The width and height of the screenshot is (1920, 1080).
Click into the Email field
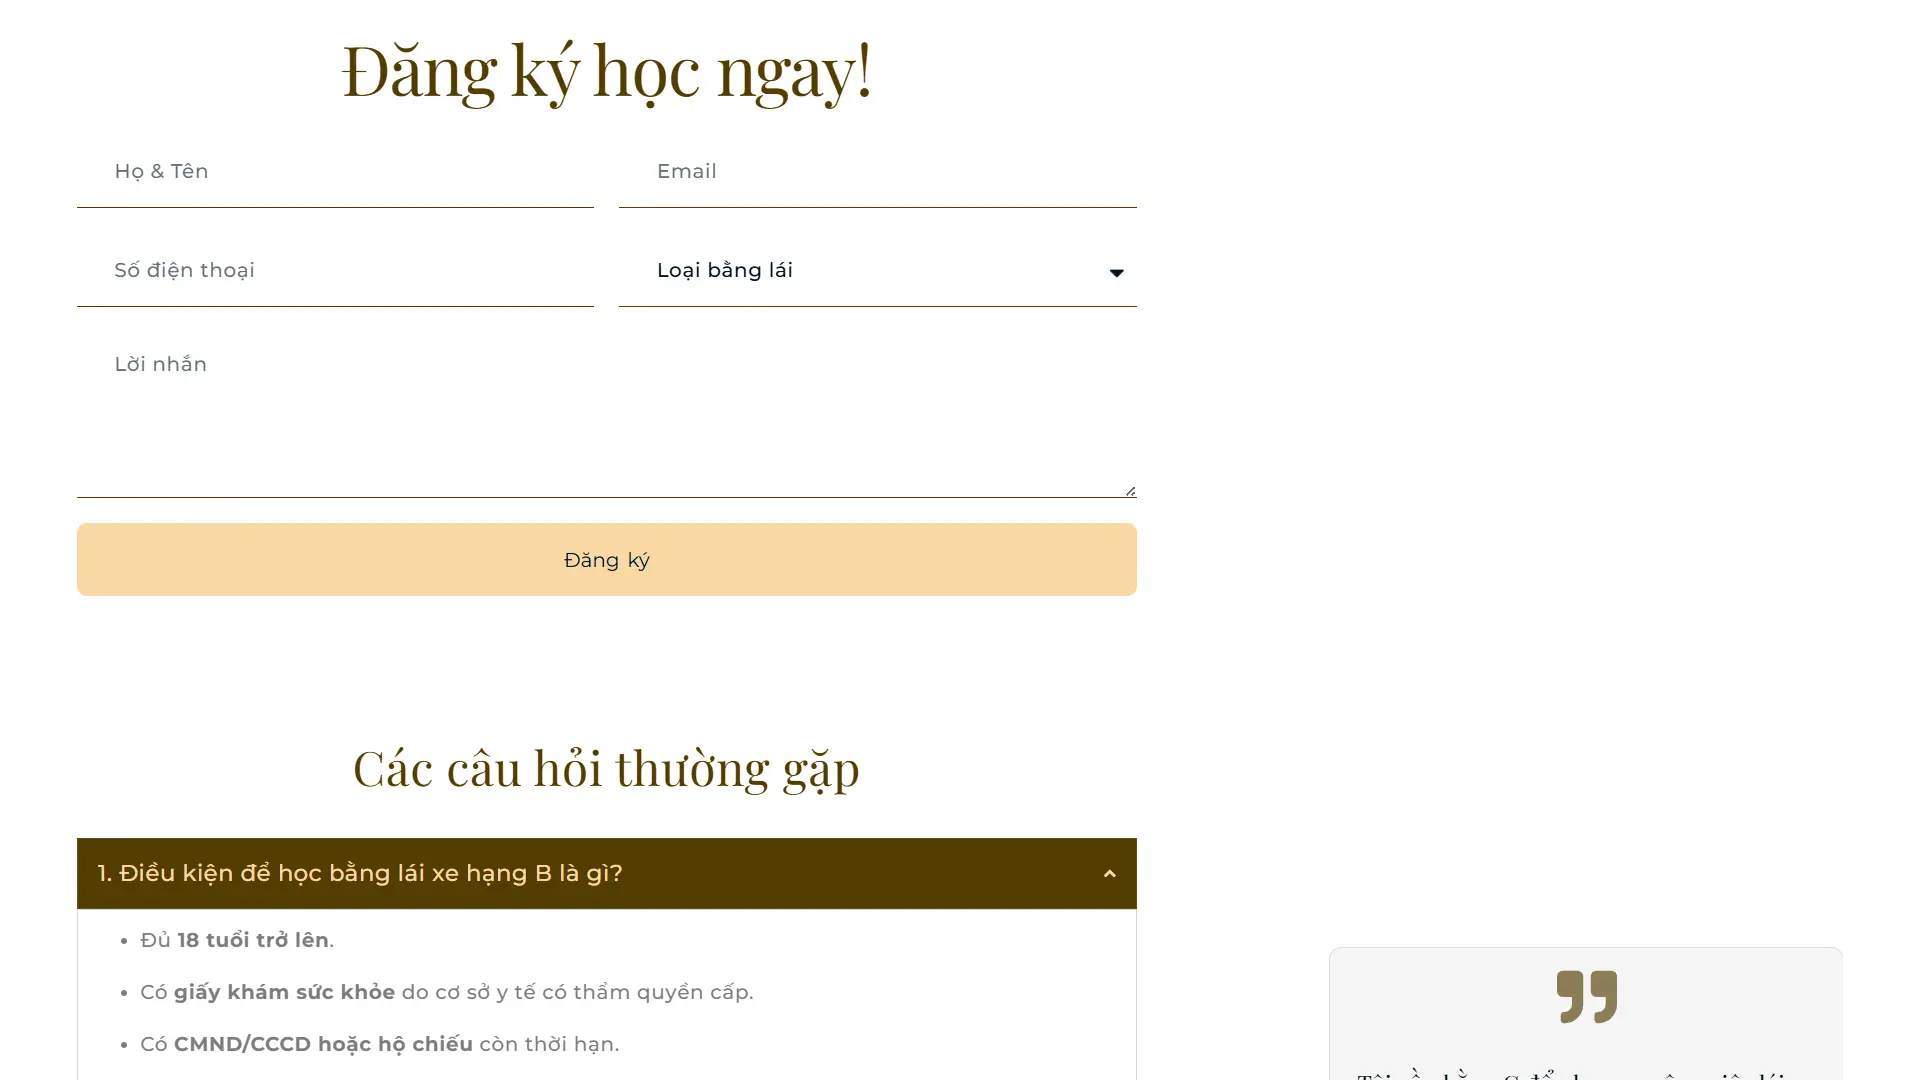[x=877, y=171]
